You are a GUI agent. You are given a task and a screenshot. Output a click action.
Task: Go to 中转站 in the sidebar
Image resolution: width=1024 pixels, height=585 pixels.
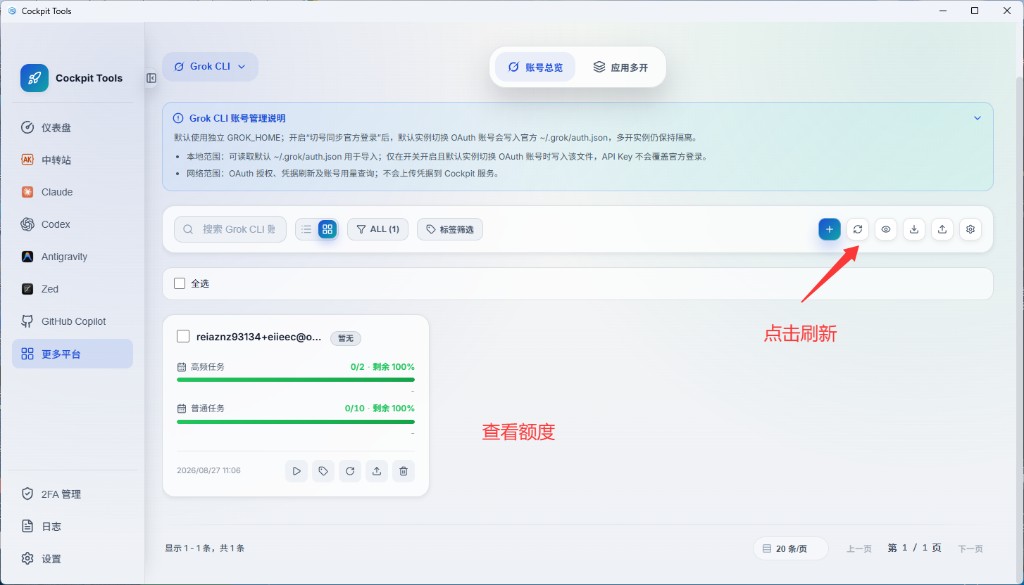(x=72, y=160)
